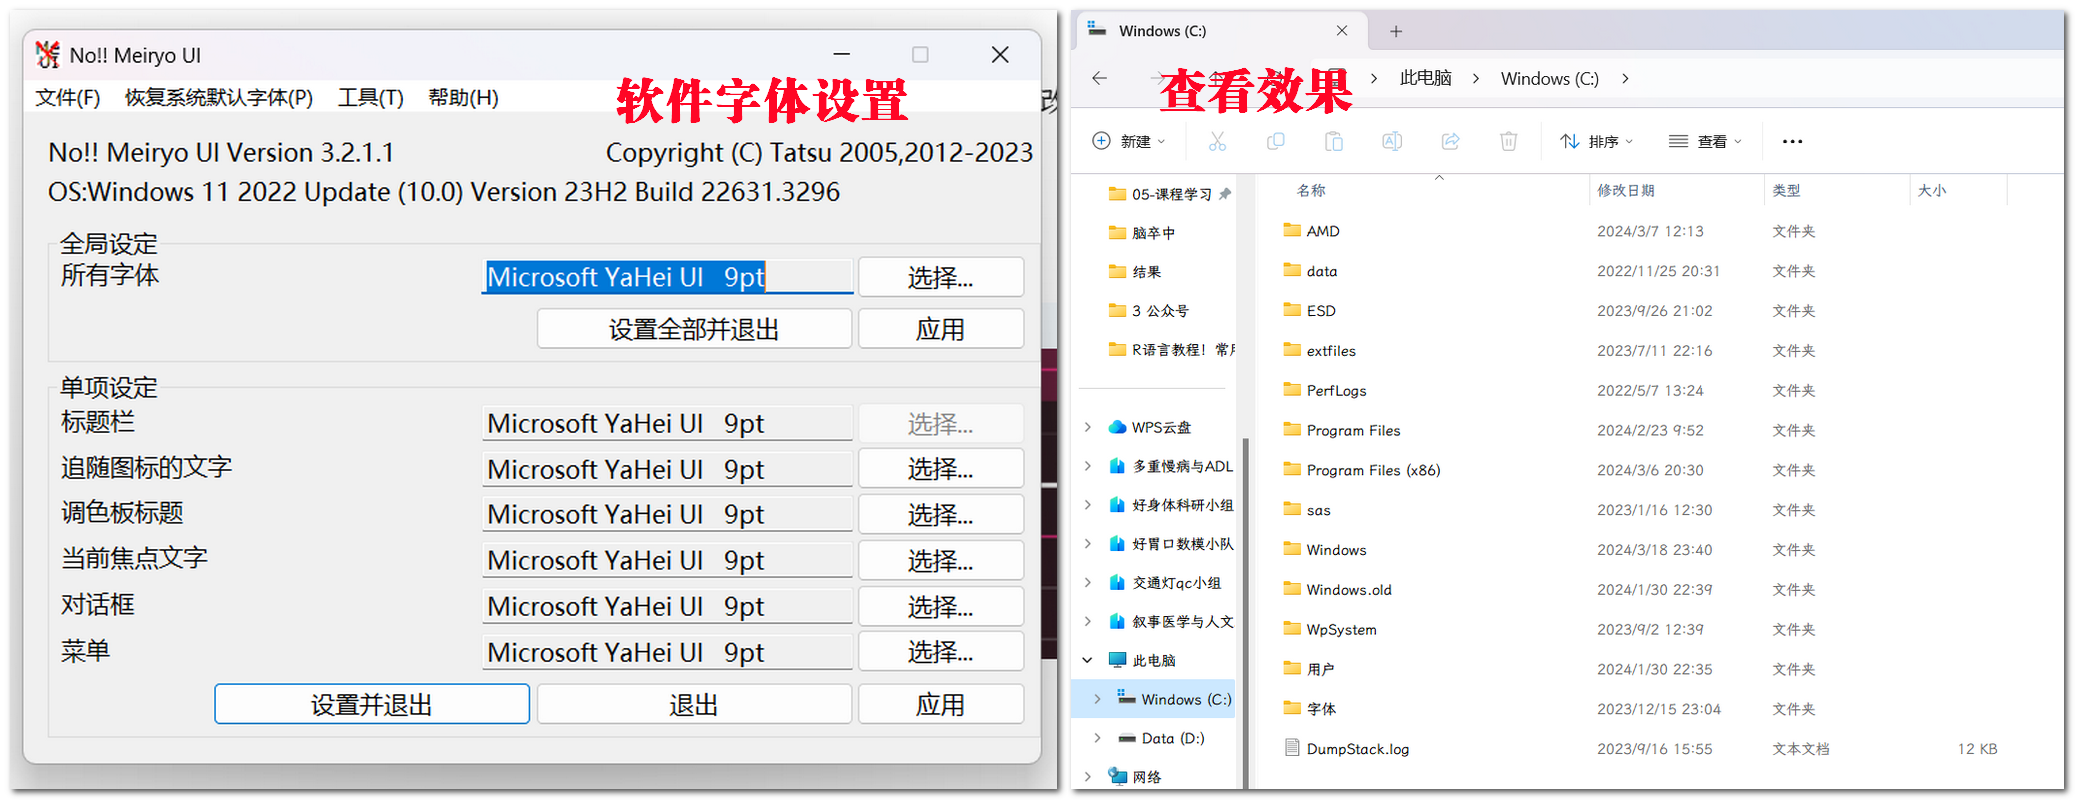Screen dimensions: 2075x800
Task: Click 选择... for 对话框 font
Action: pos(940,606)
